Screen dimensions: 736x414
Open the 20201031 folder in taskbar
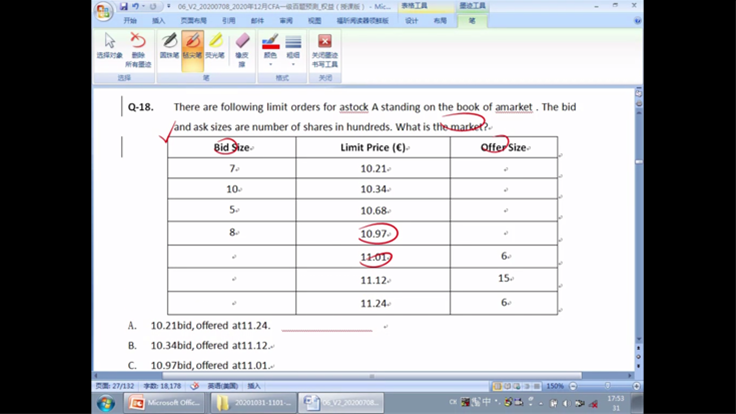point(256,403)
